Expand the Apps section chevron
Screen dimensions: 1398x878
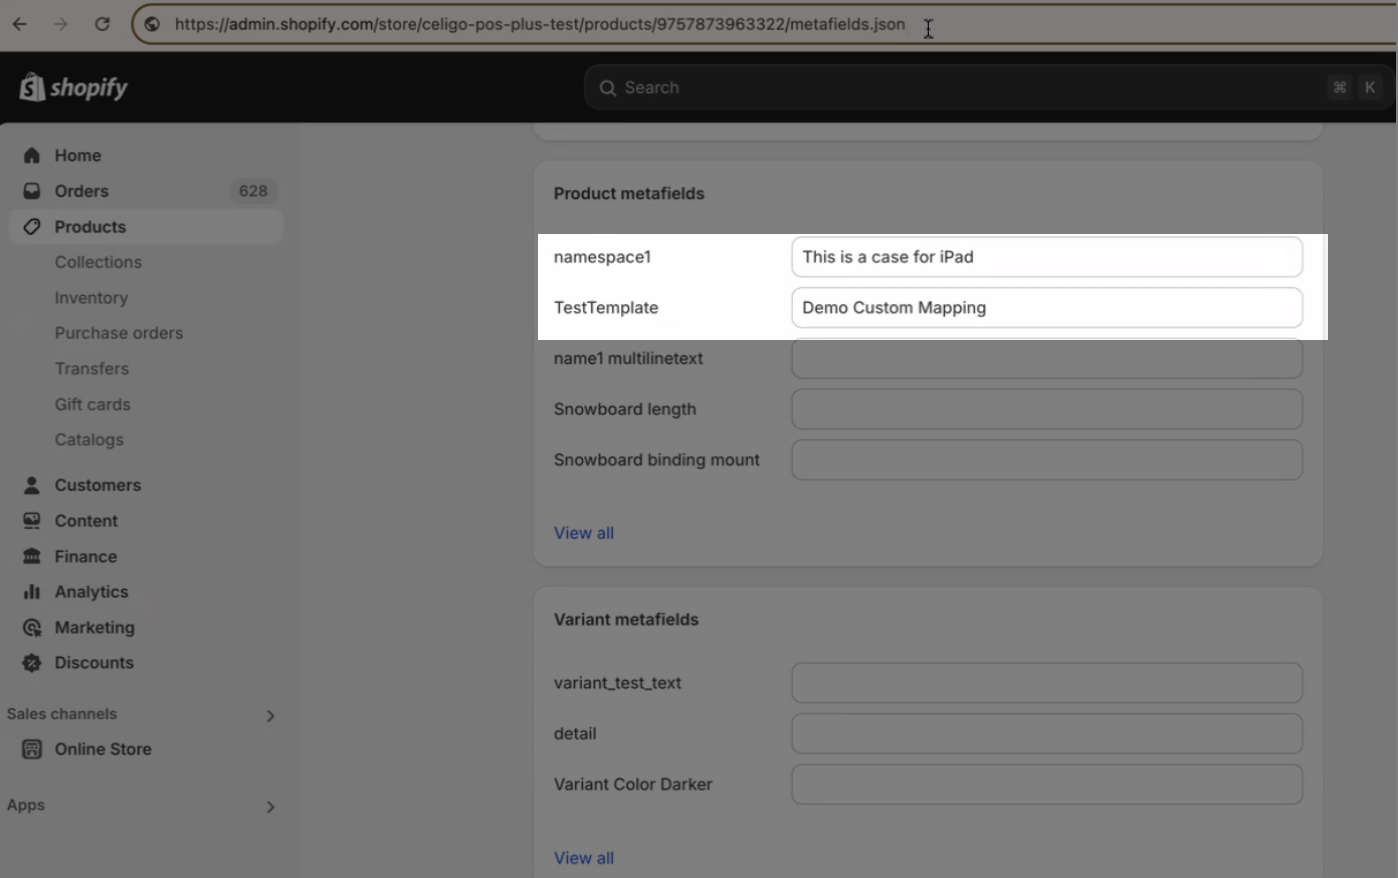[x=270, y=807]
